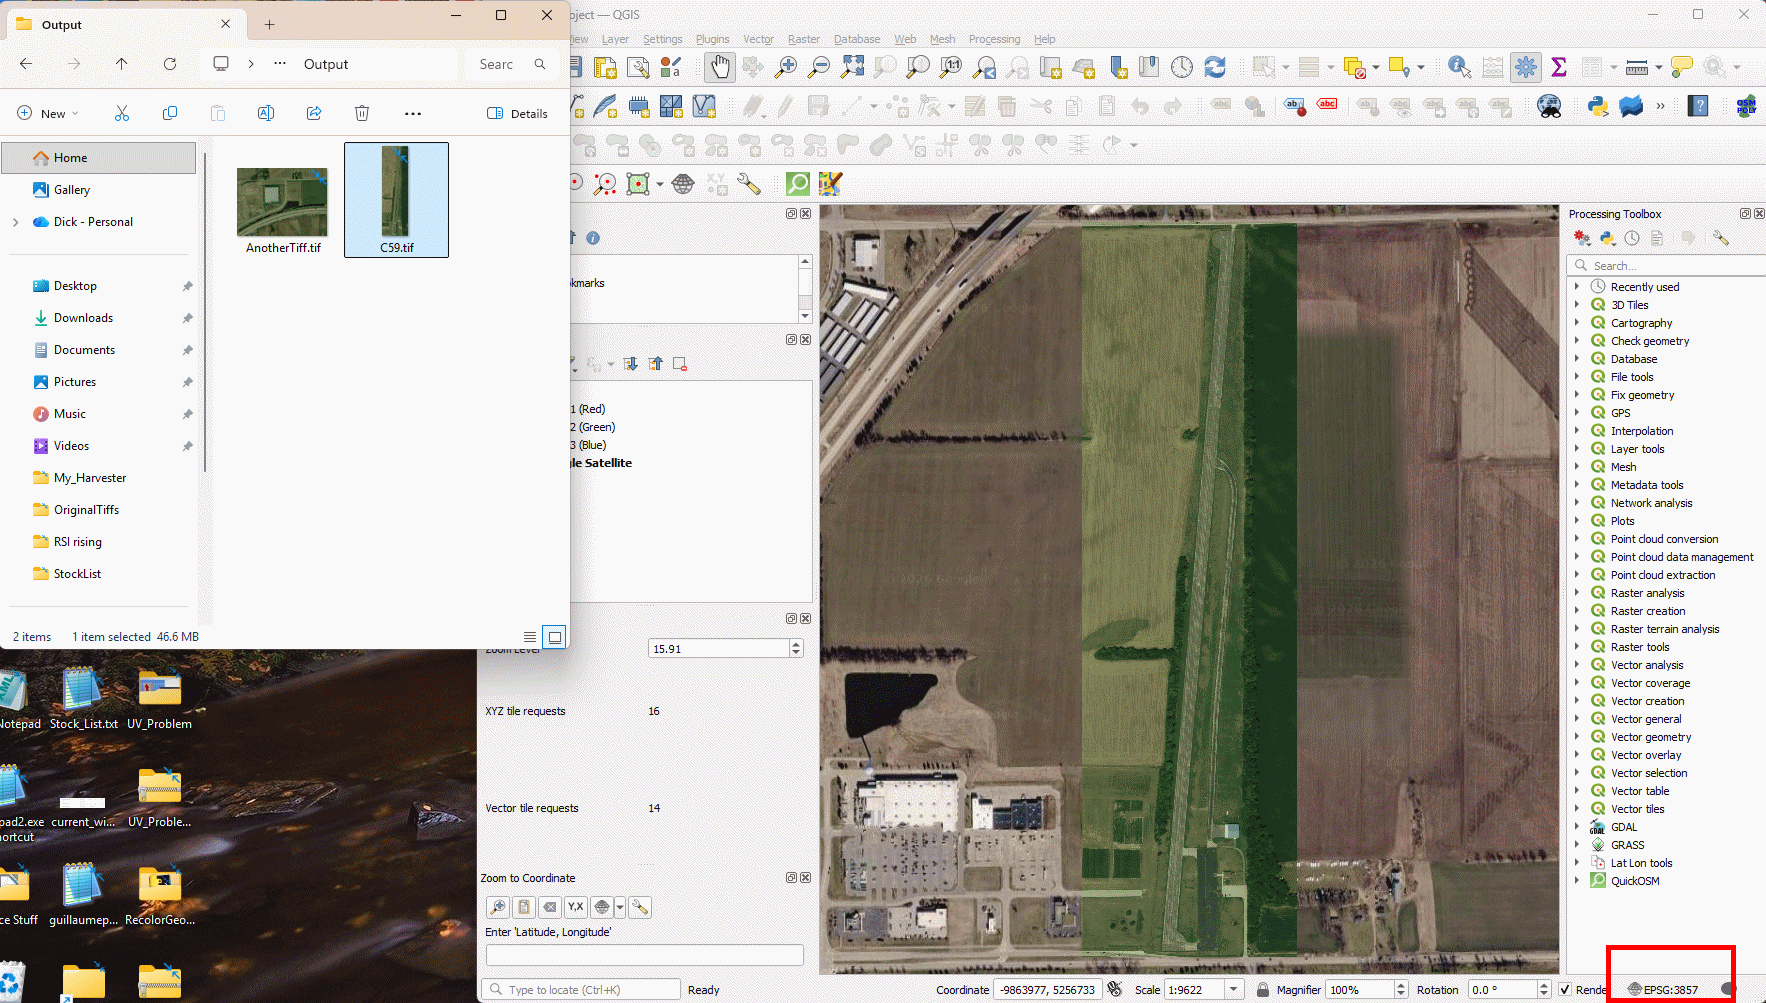Select the Pan Map hand tool
The width and height of the screenshot is (1766, 1003).
pos(719,67)
